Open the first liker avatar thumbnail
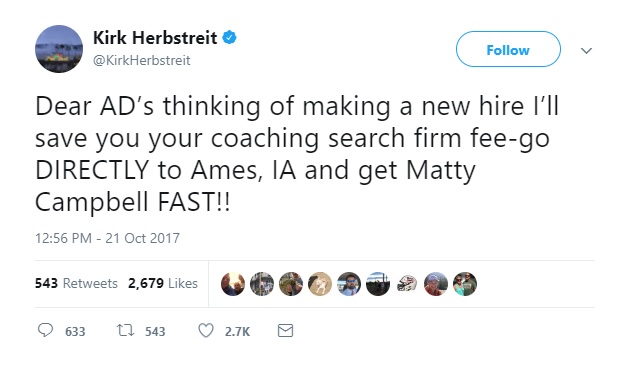 (x=233, y=284)
